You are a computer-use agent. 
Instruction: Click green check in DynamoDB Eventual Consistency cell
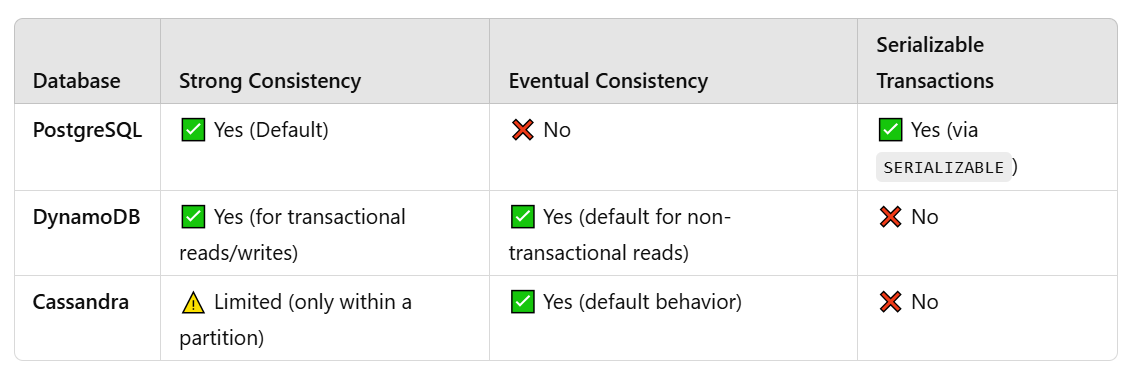(522, 217)
